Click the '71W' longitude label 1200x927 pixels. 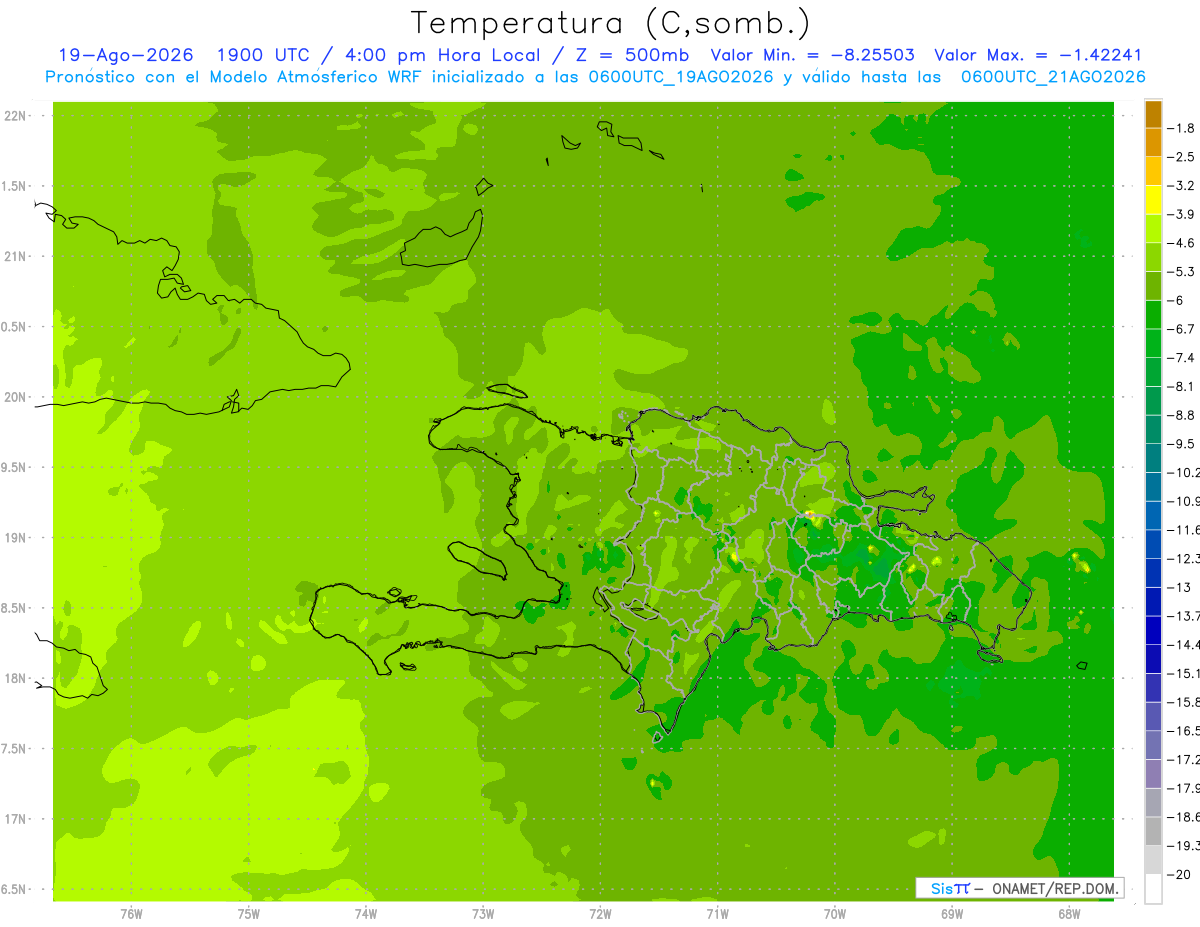tap(717, 914)
